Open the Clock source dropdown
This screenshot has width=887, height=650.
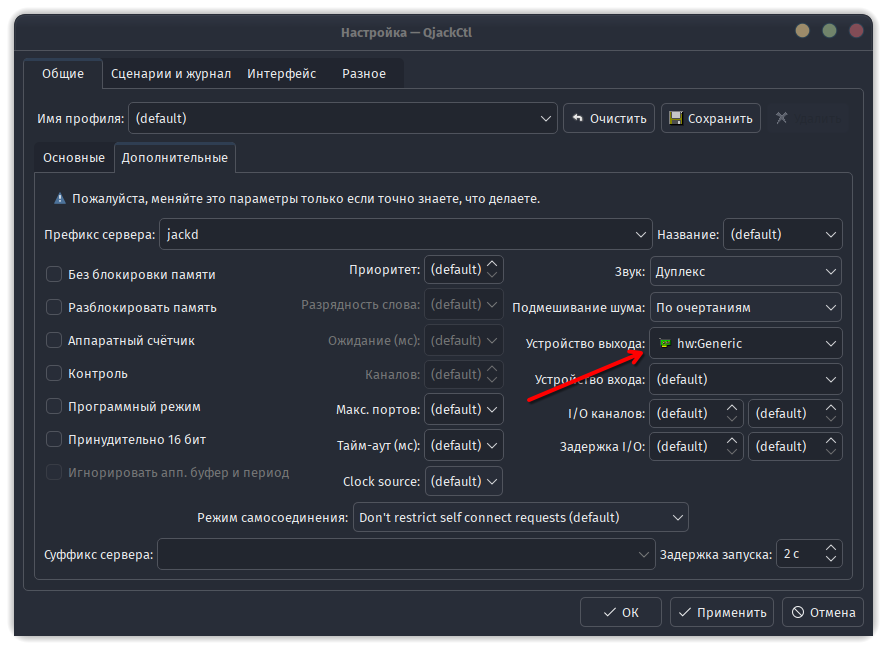(x=463, y=481)
